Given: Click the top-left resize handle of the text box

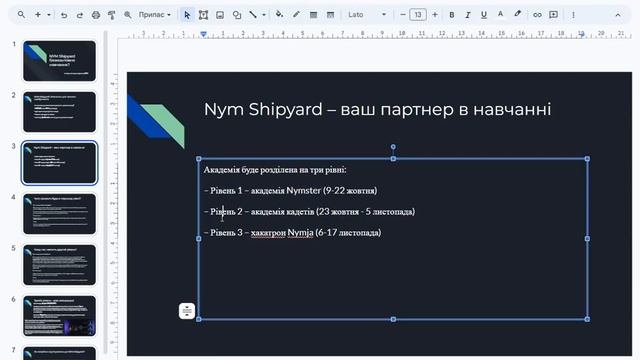Looking at the screenshot, I should [x=199, y=159].
